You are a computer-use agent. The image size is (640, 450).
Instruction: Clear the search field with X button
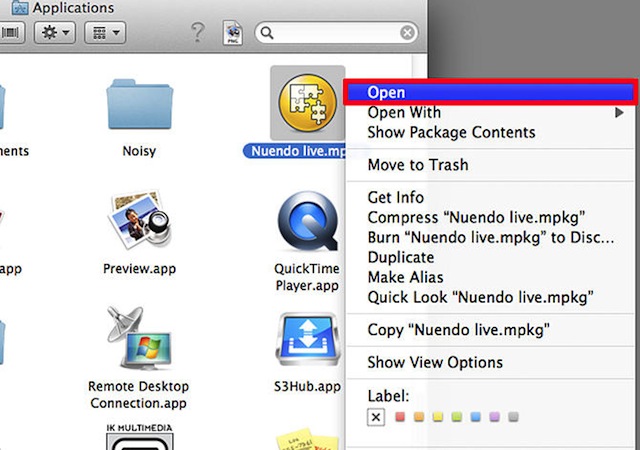click(407, 33)
